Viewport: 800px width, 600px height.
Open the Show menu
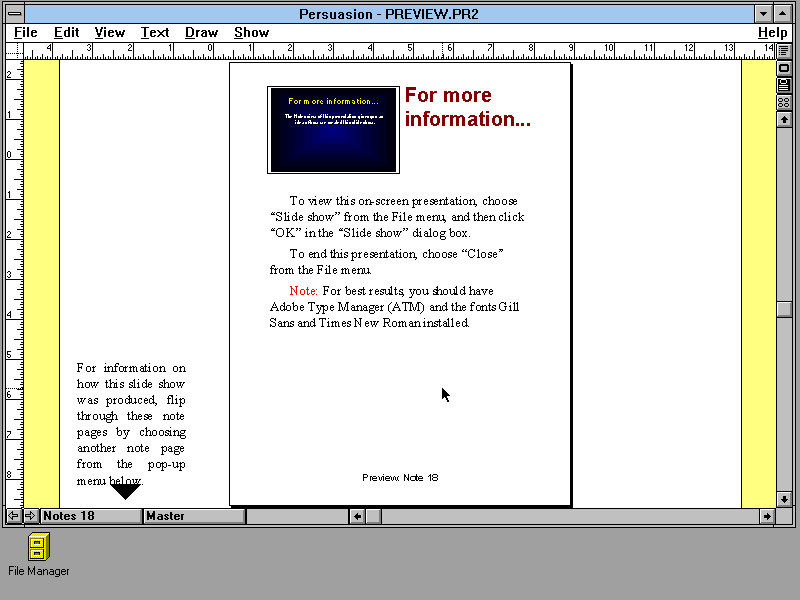tap(251, 32)
